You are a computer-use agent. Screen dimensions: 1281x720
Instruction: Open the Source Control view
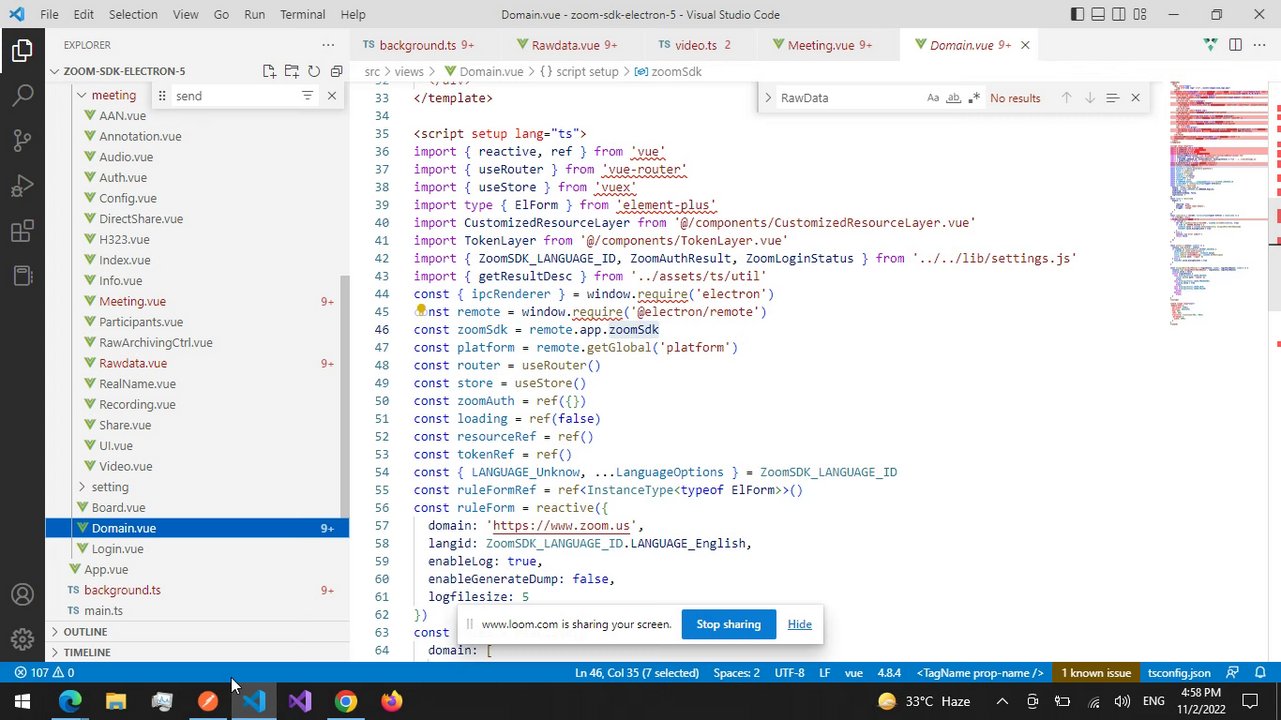(x=22, y=141)
